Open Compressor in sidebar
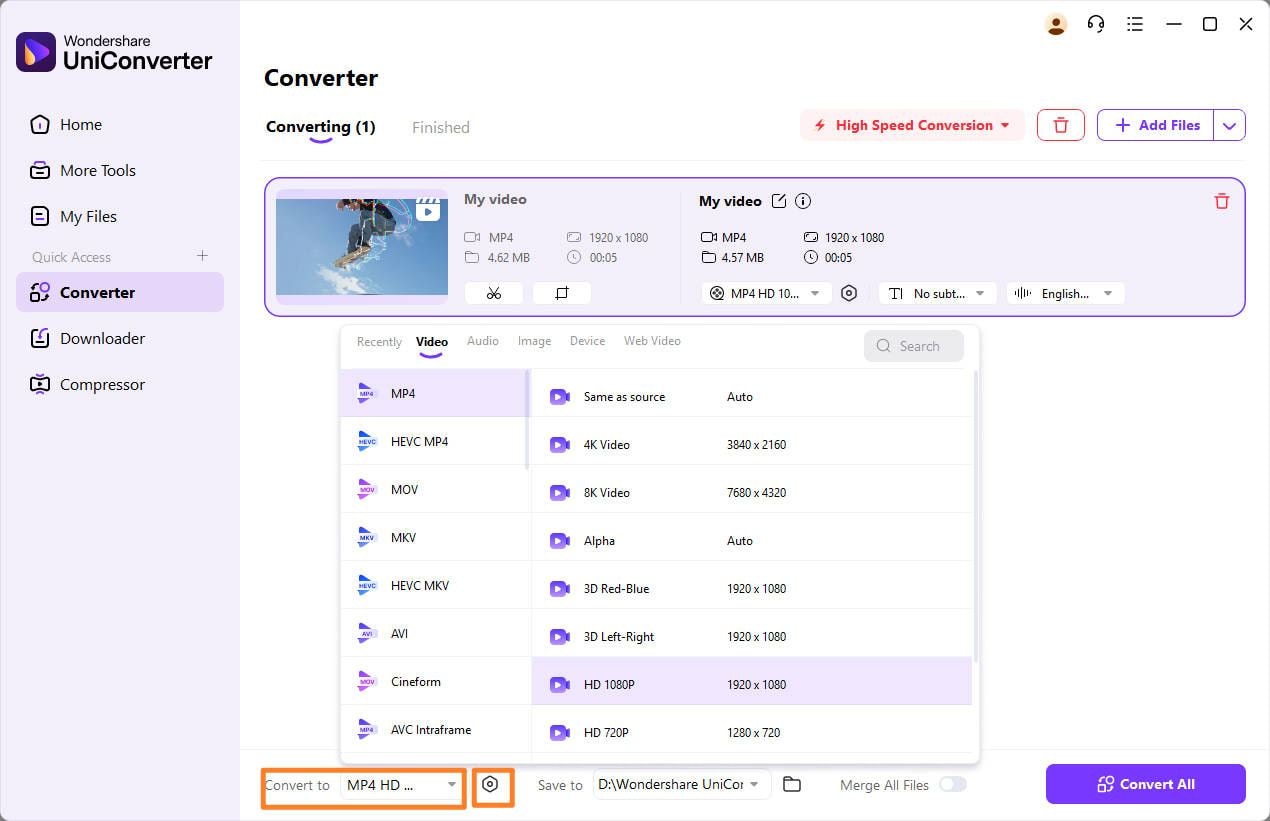The width and height of the screenshot is (1270, 821). [120, 384]
